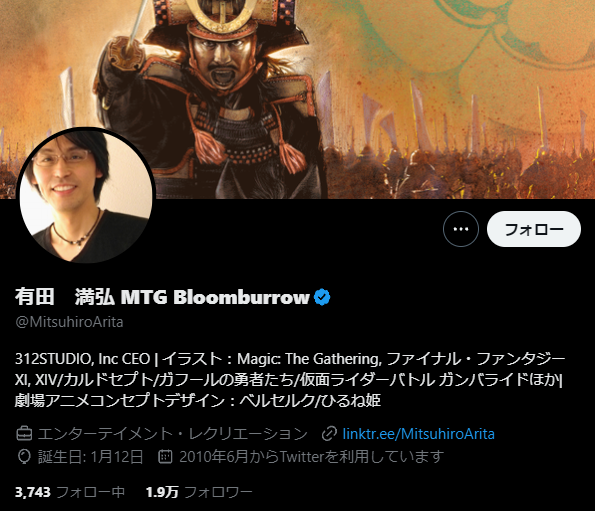Open the 3,743 フォロー中 following list
The width and height of the screenshot is (595, 511).
click(70, 492)
